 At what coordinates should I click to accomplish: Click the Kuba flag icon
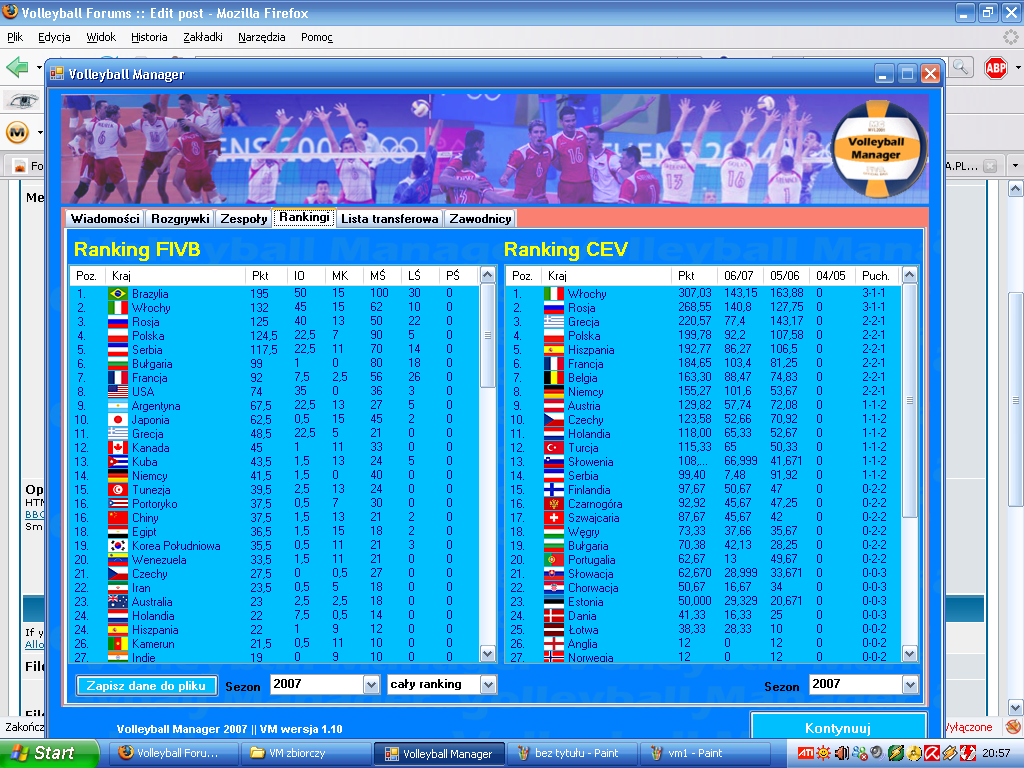118,462
